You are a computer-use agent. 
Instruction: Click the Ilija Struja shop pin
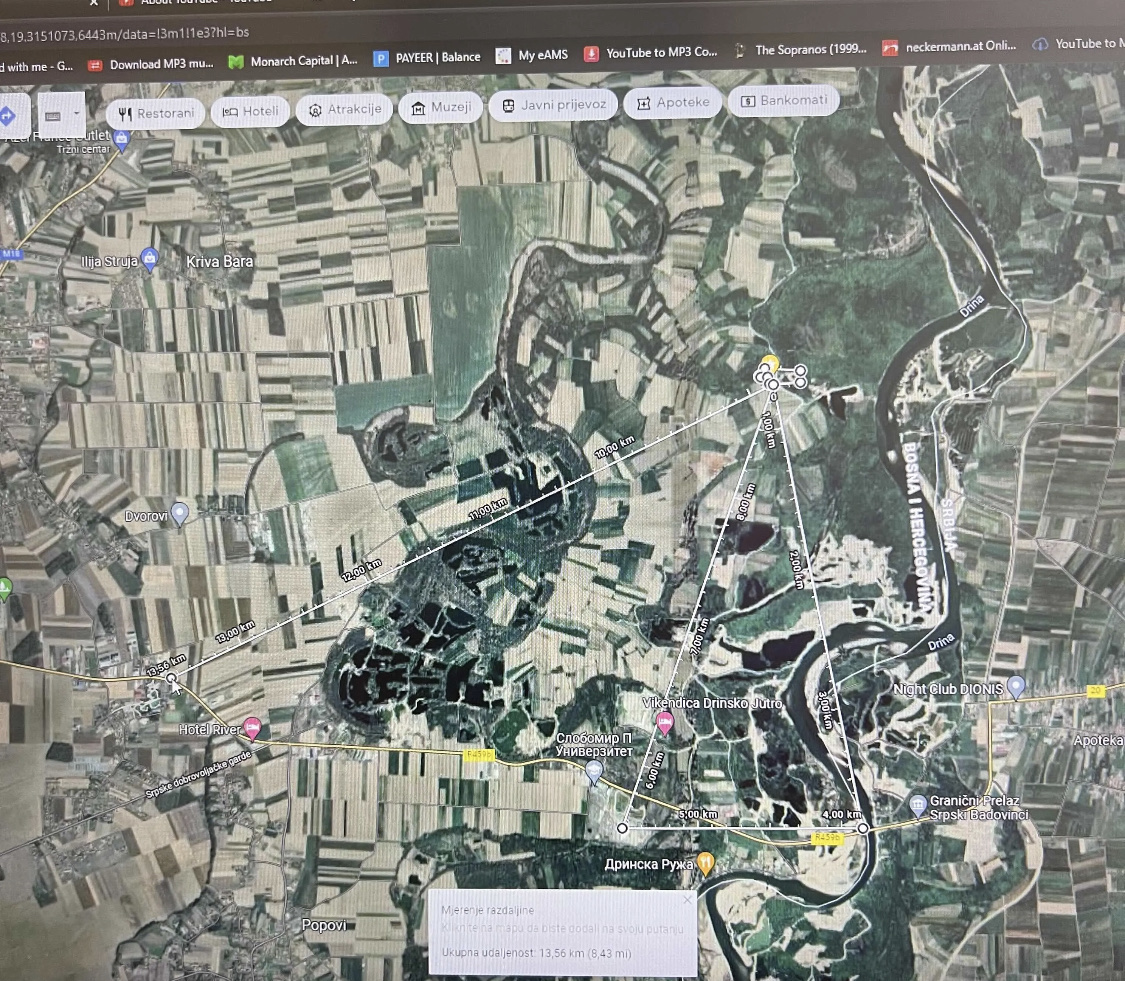tap(150, 258)
